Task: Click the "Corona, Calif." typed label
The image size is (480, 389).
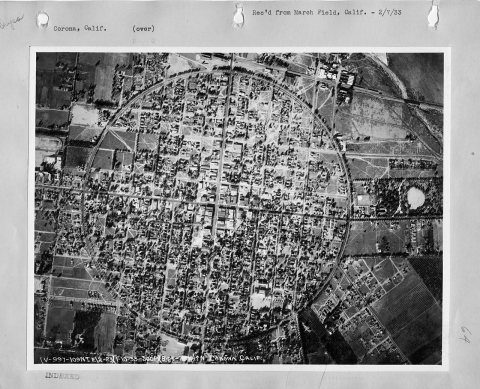Action: (x=80, y=29)
